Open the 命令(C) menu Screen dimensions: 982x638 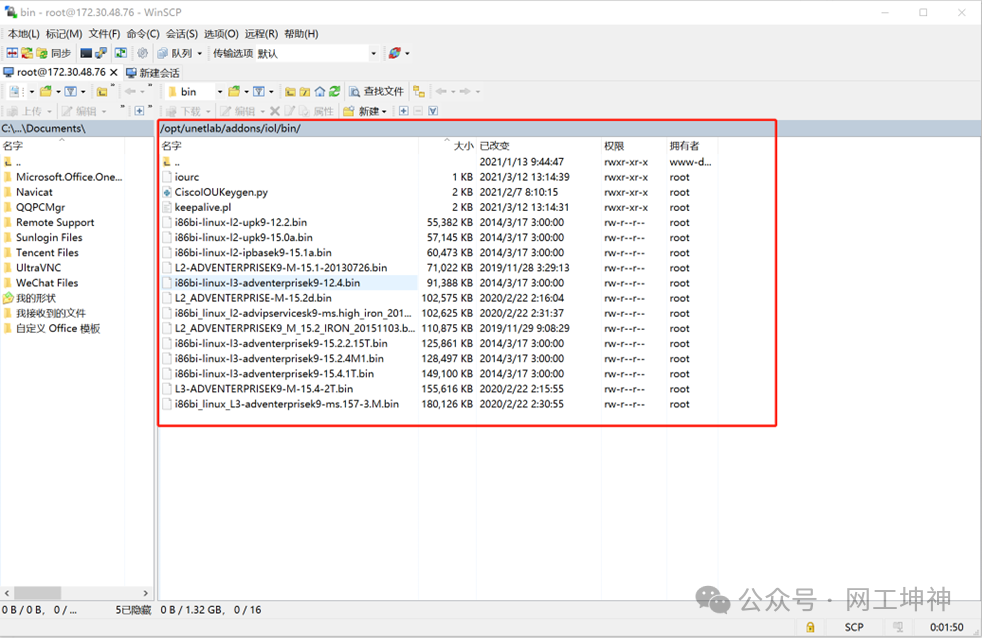pyautogui.click(x=143, y=34)
